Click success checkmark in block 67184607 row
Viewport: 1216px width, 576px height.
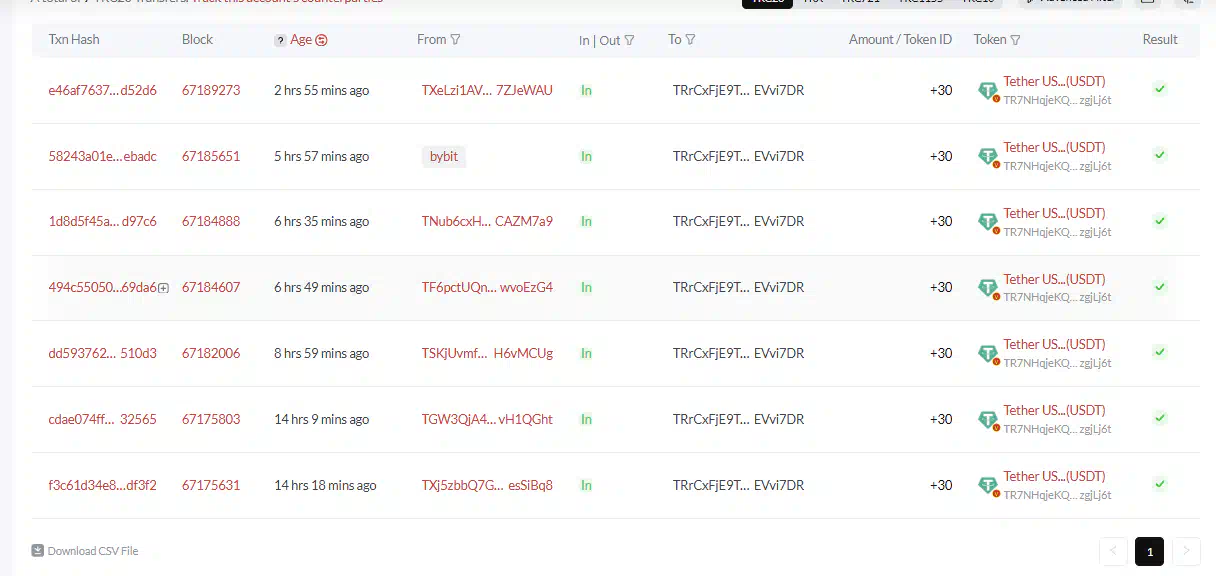(x=1160, y=287)
